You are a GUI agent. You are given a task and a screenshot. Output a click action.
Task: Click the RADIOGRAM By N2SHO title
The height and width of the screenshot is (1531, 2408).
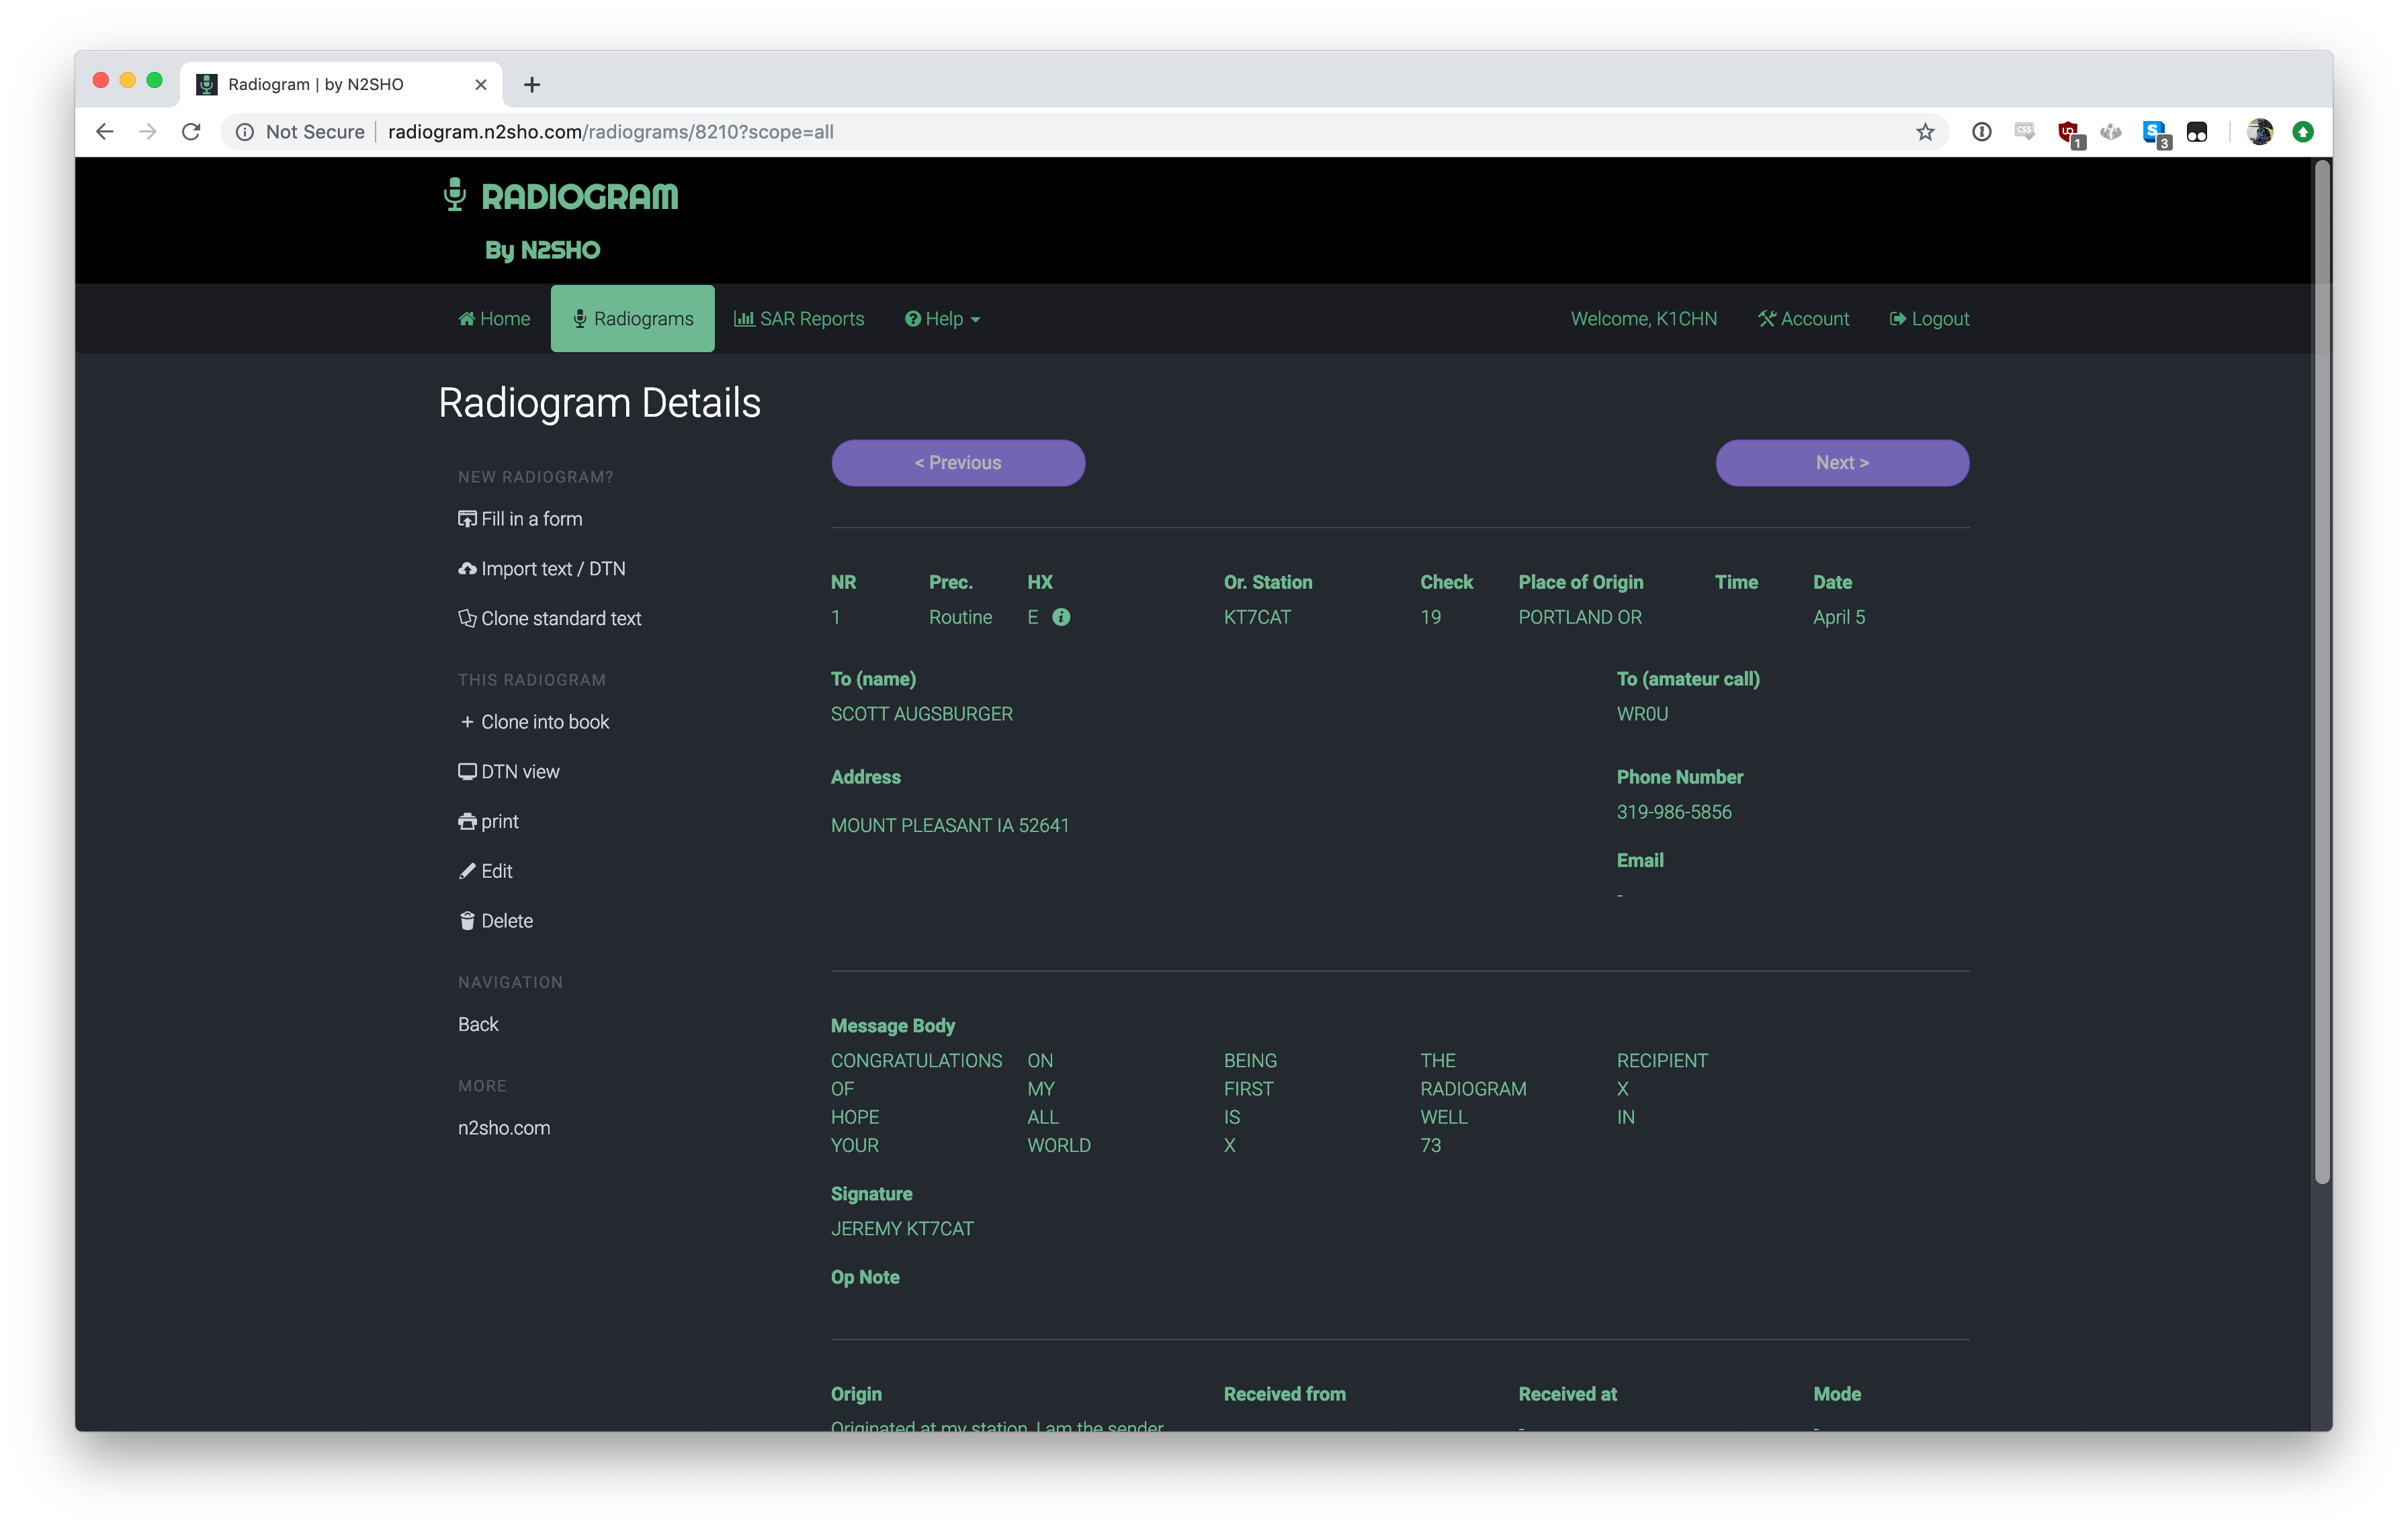561,220
